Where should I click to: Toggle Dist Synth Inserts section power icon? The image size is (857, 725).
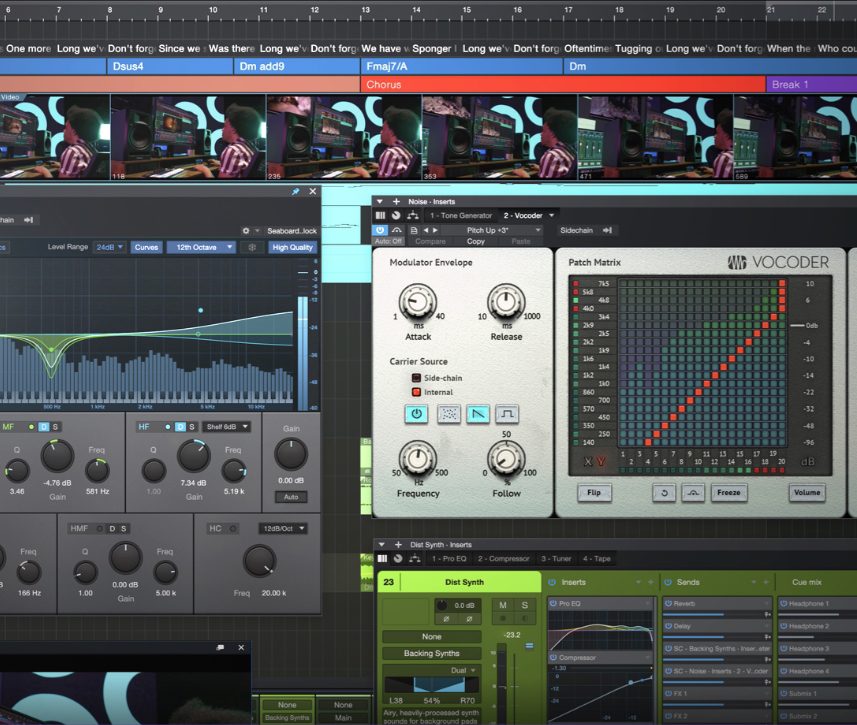tap(552, 582)
